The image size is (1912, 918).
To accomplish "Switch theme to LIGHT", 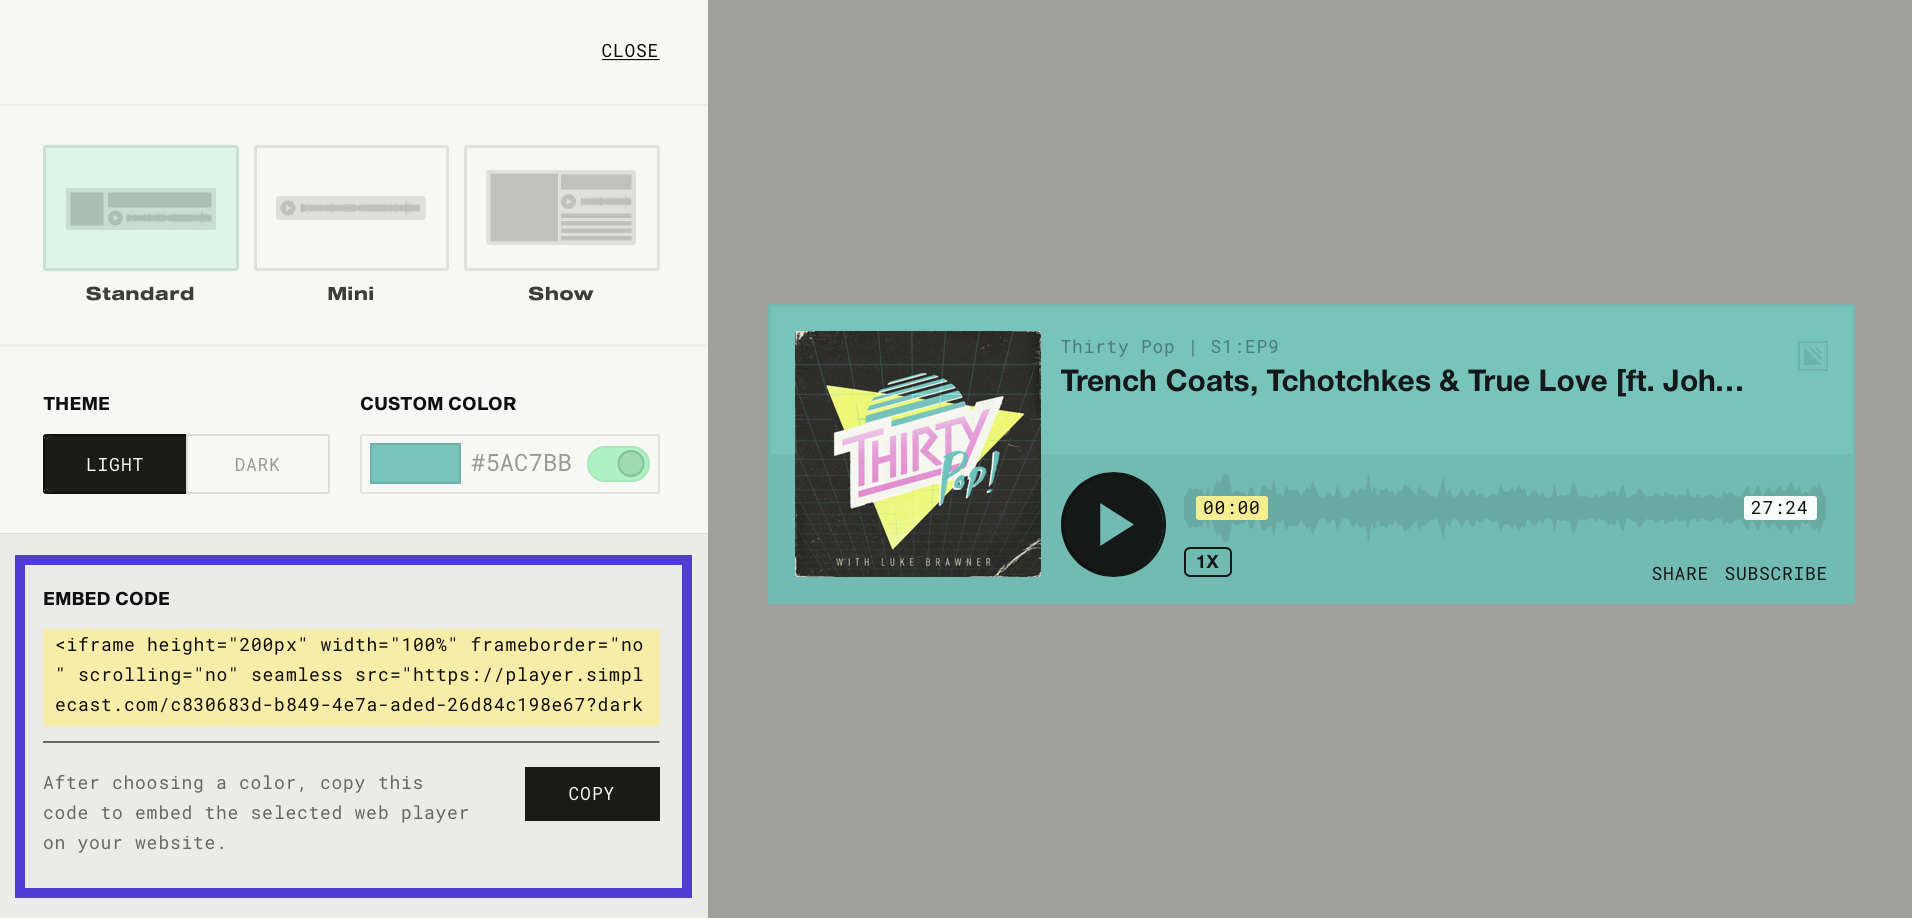I will coord(115,464).
